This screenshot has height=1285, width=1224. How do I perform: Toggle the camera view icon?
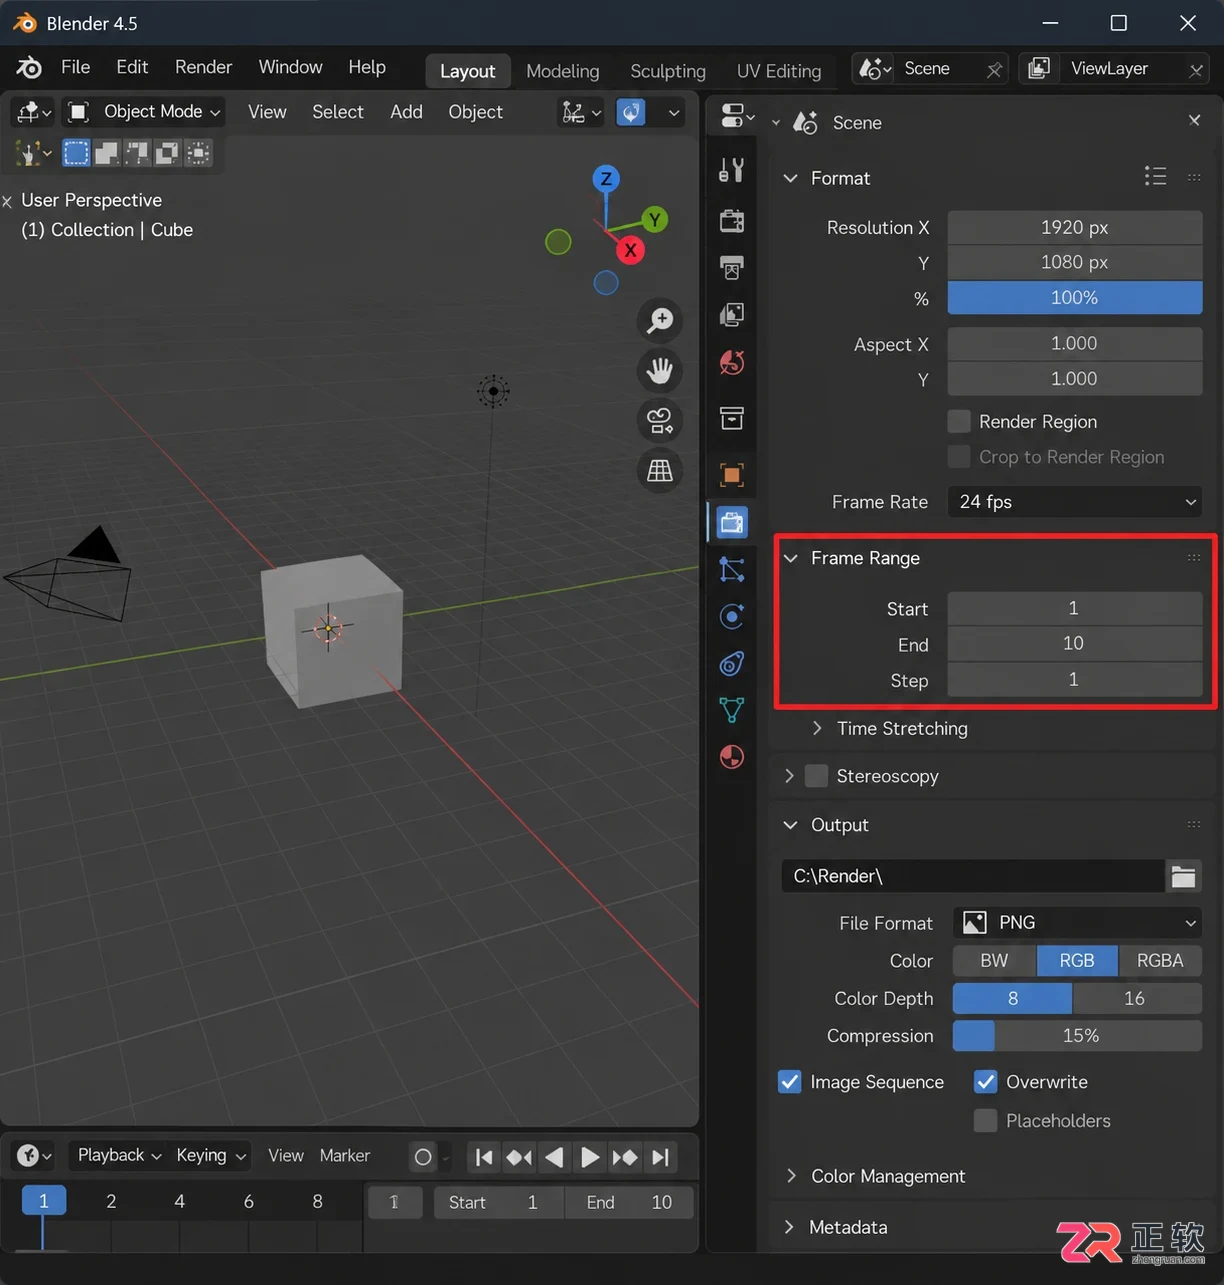point(660,420)
